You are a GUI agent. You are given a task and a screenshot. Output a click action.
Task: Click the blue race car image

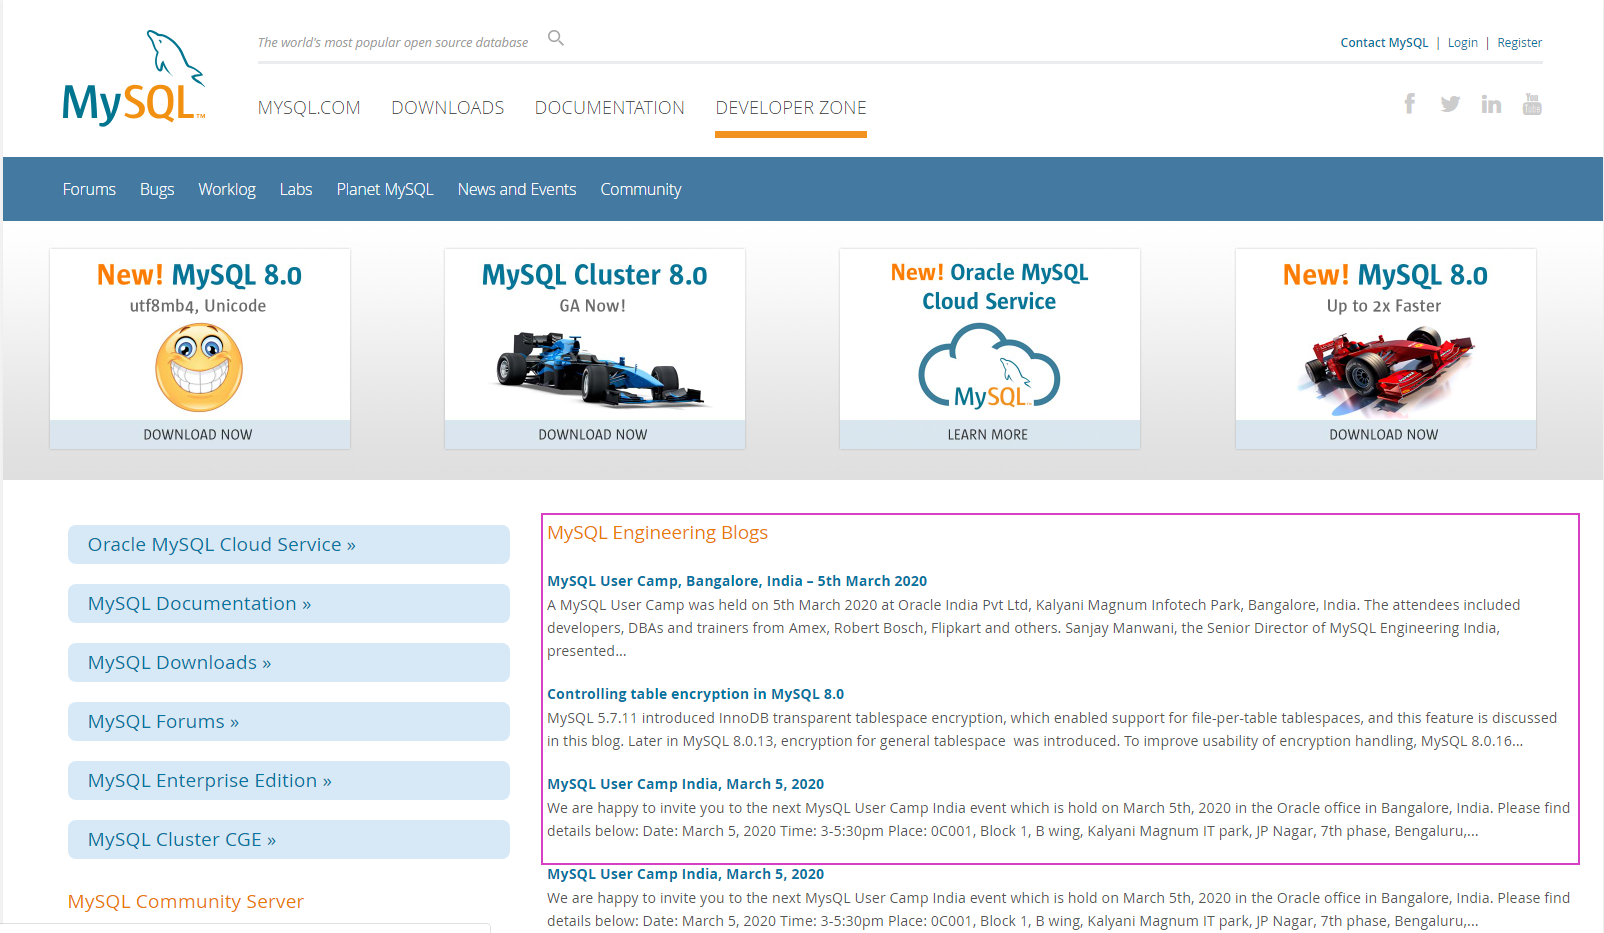(x=602, y=369)
